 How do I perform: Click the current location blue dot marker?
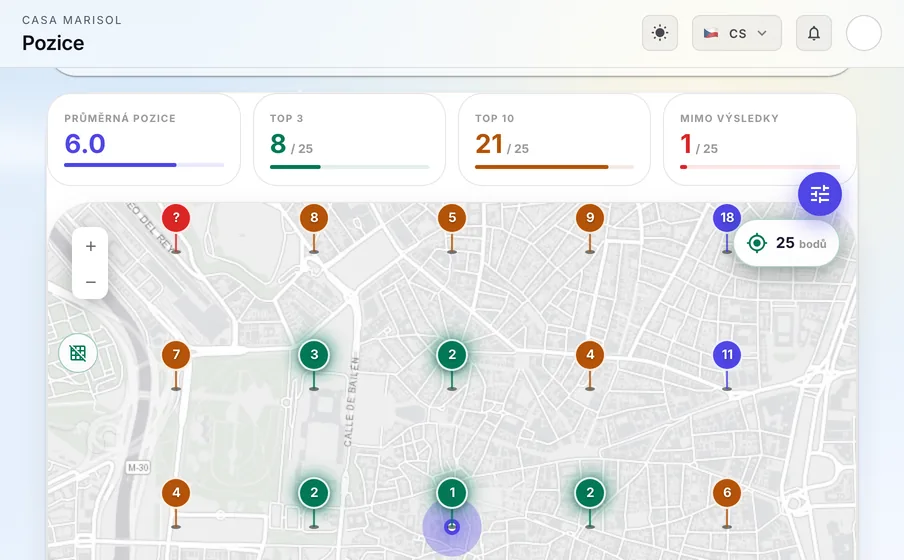(x=452, y=527)
